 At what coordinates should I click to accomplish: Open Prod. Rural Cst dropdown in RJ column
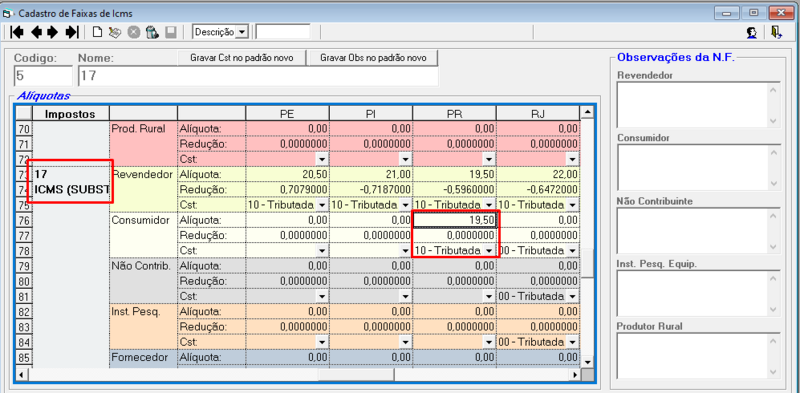[x=573, y=159]
